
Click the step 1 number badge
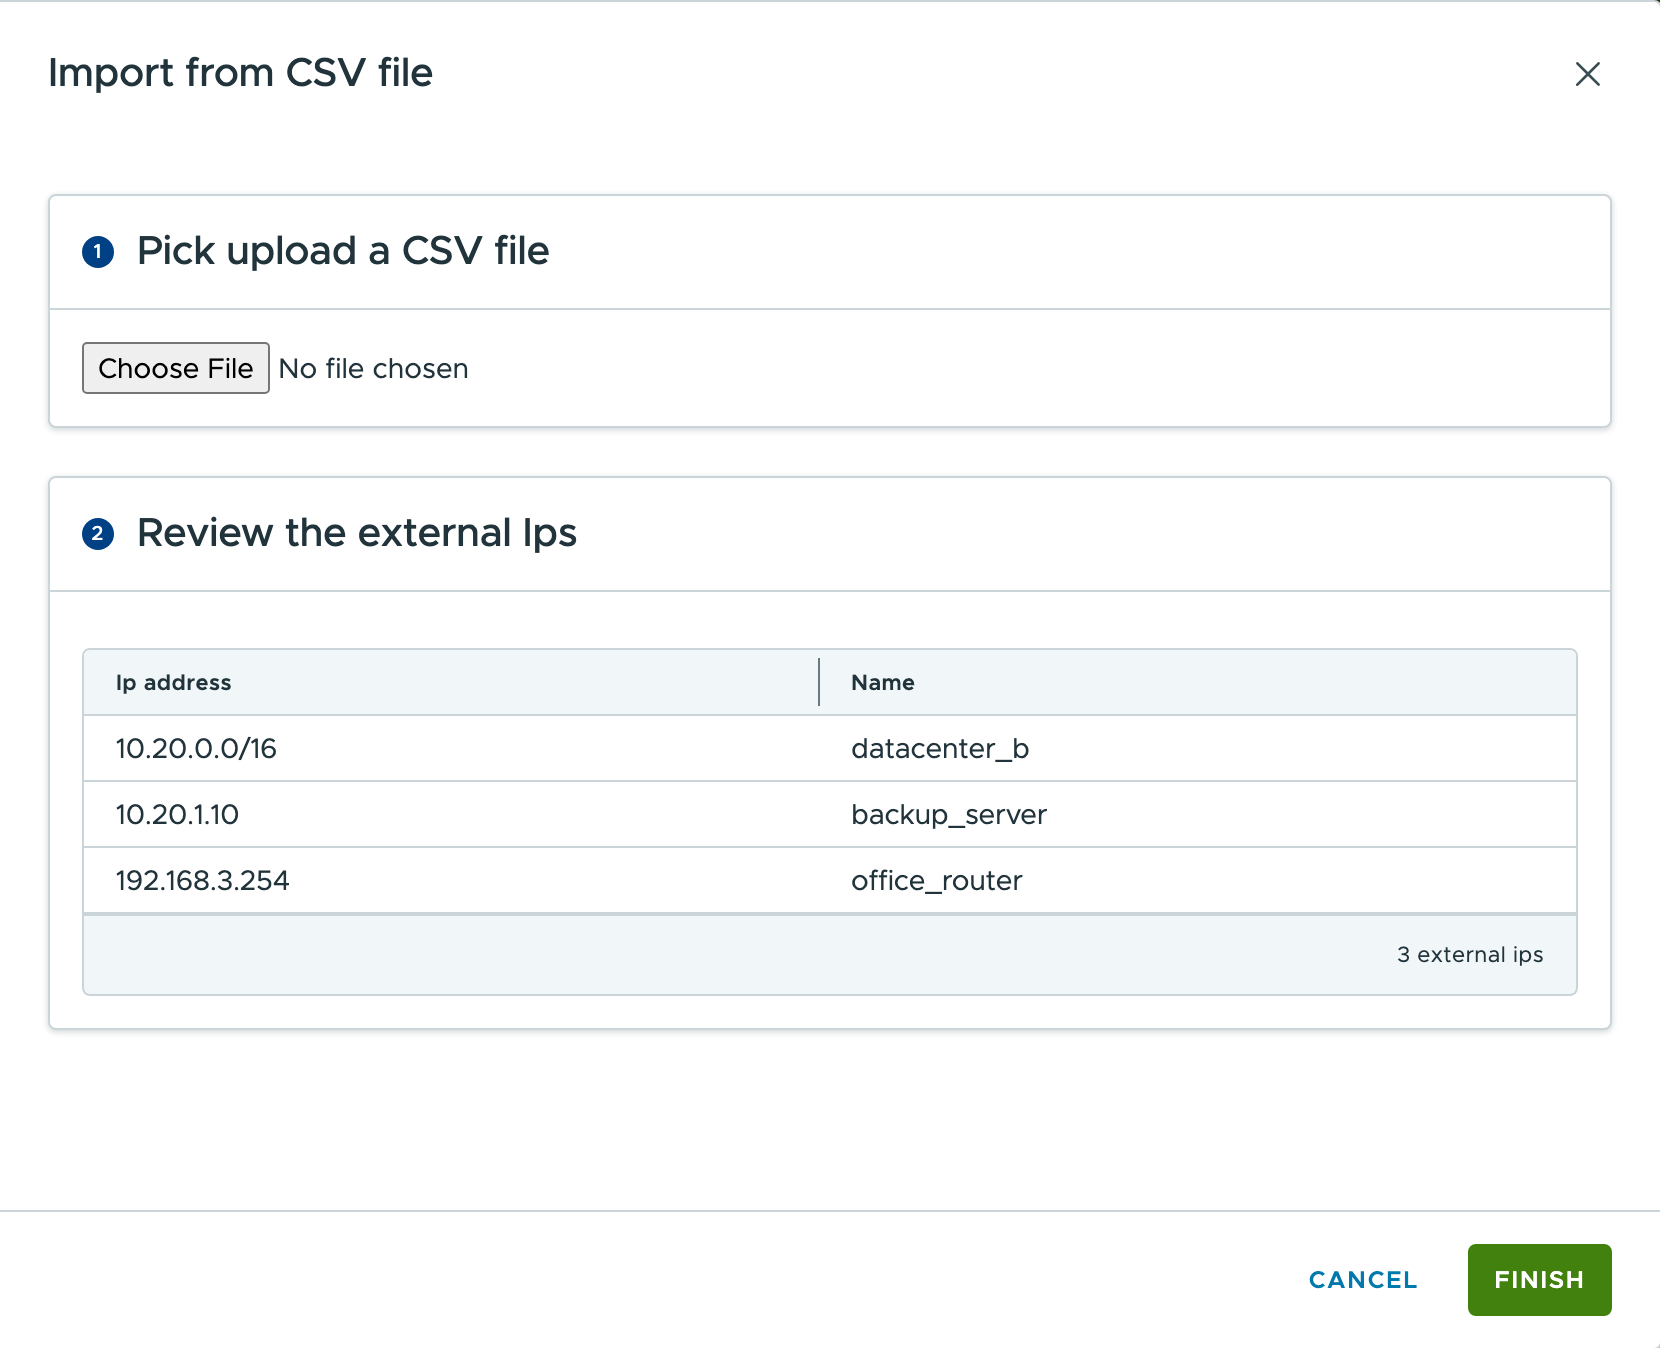pyautogui.click(x=98, y=252)
